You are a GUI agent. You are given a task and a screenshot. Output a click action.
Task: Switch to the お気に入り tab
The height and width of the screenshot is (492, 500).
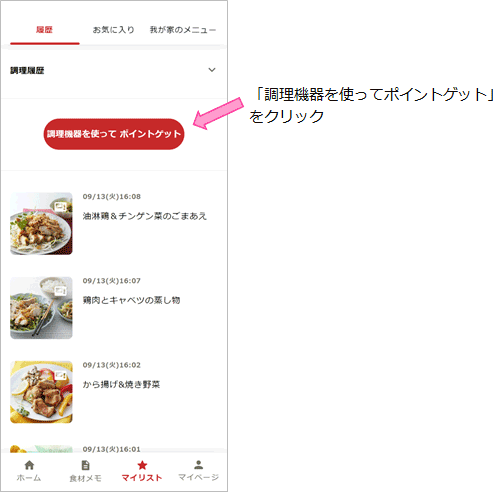(113, 30)
